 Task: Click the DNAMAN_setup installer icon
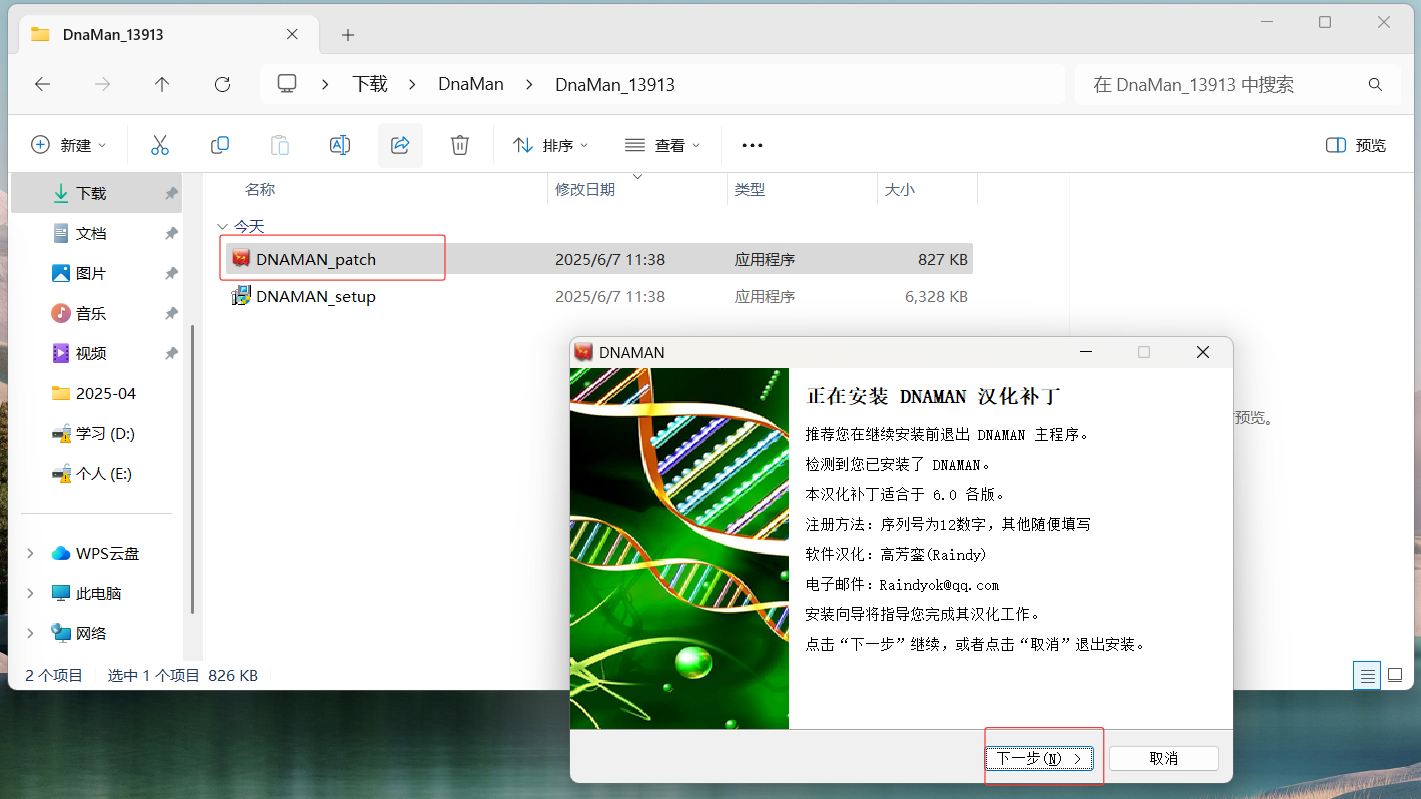tap(241, 296)
